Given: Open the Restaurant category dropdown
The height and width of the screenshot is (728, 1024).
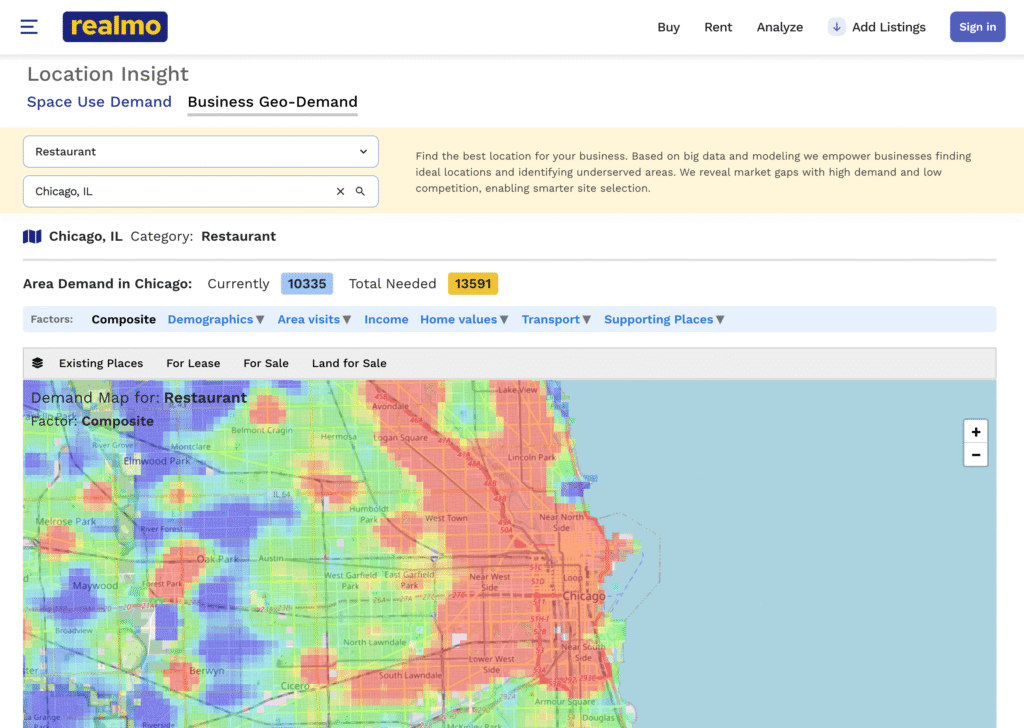Looking at the screenshot, I should pyautogui.click(x=200, y=152).
